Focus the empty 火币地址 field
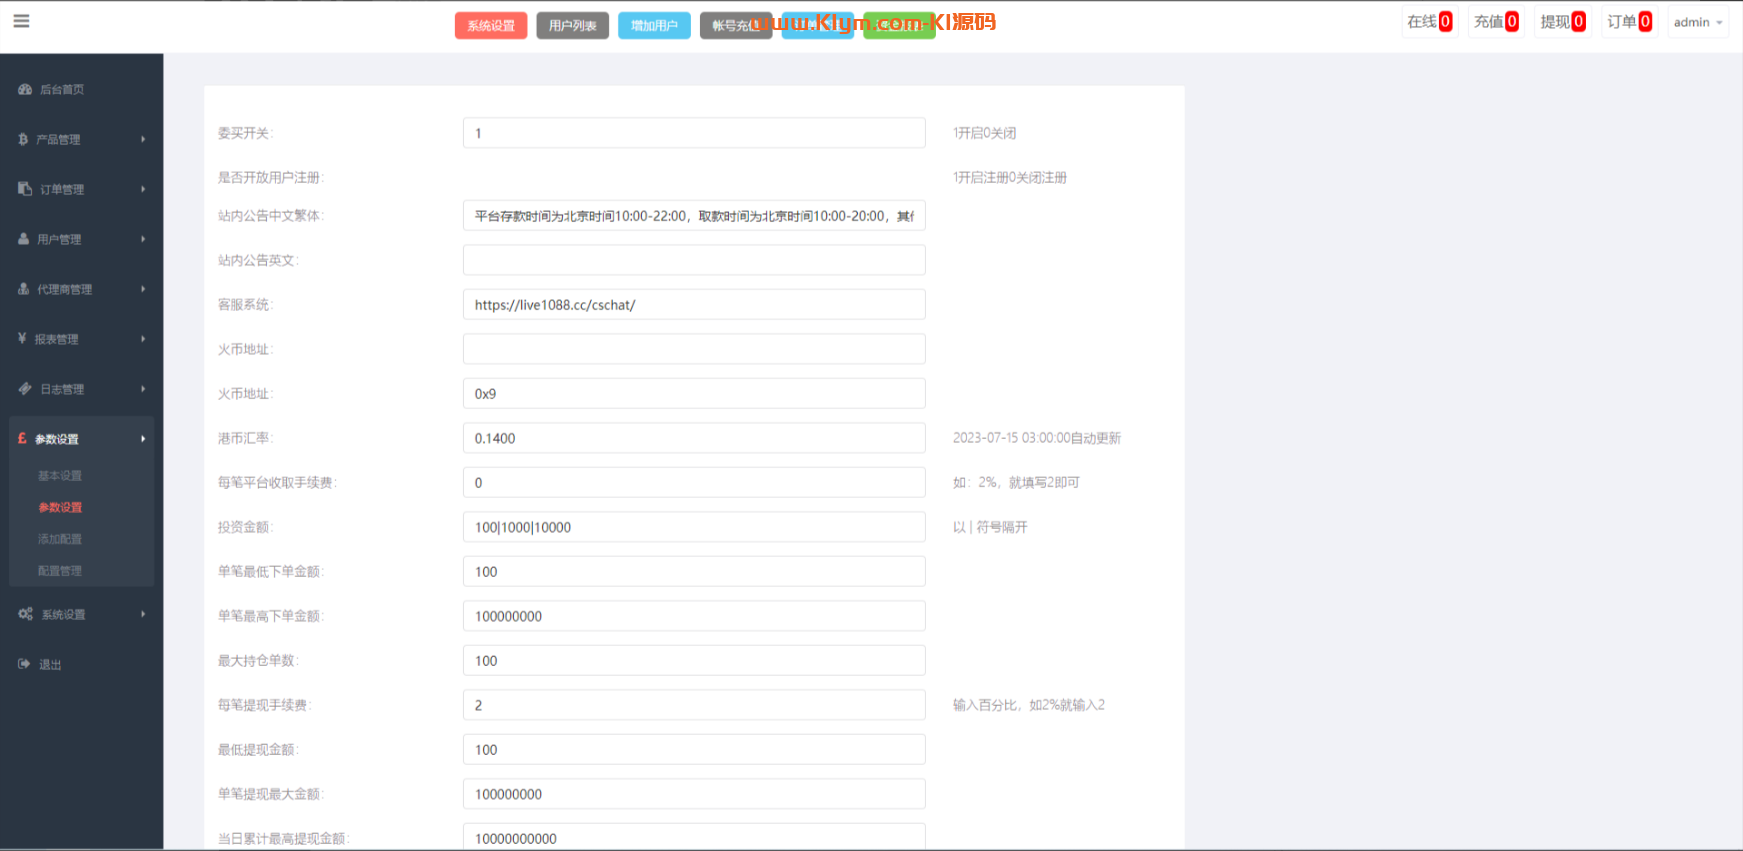1743x851 pixels. click(x=694, y=349)
